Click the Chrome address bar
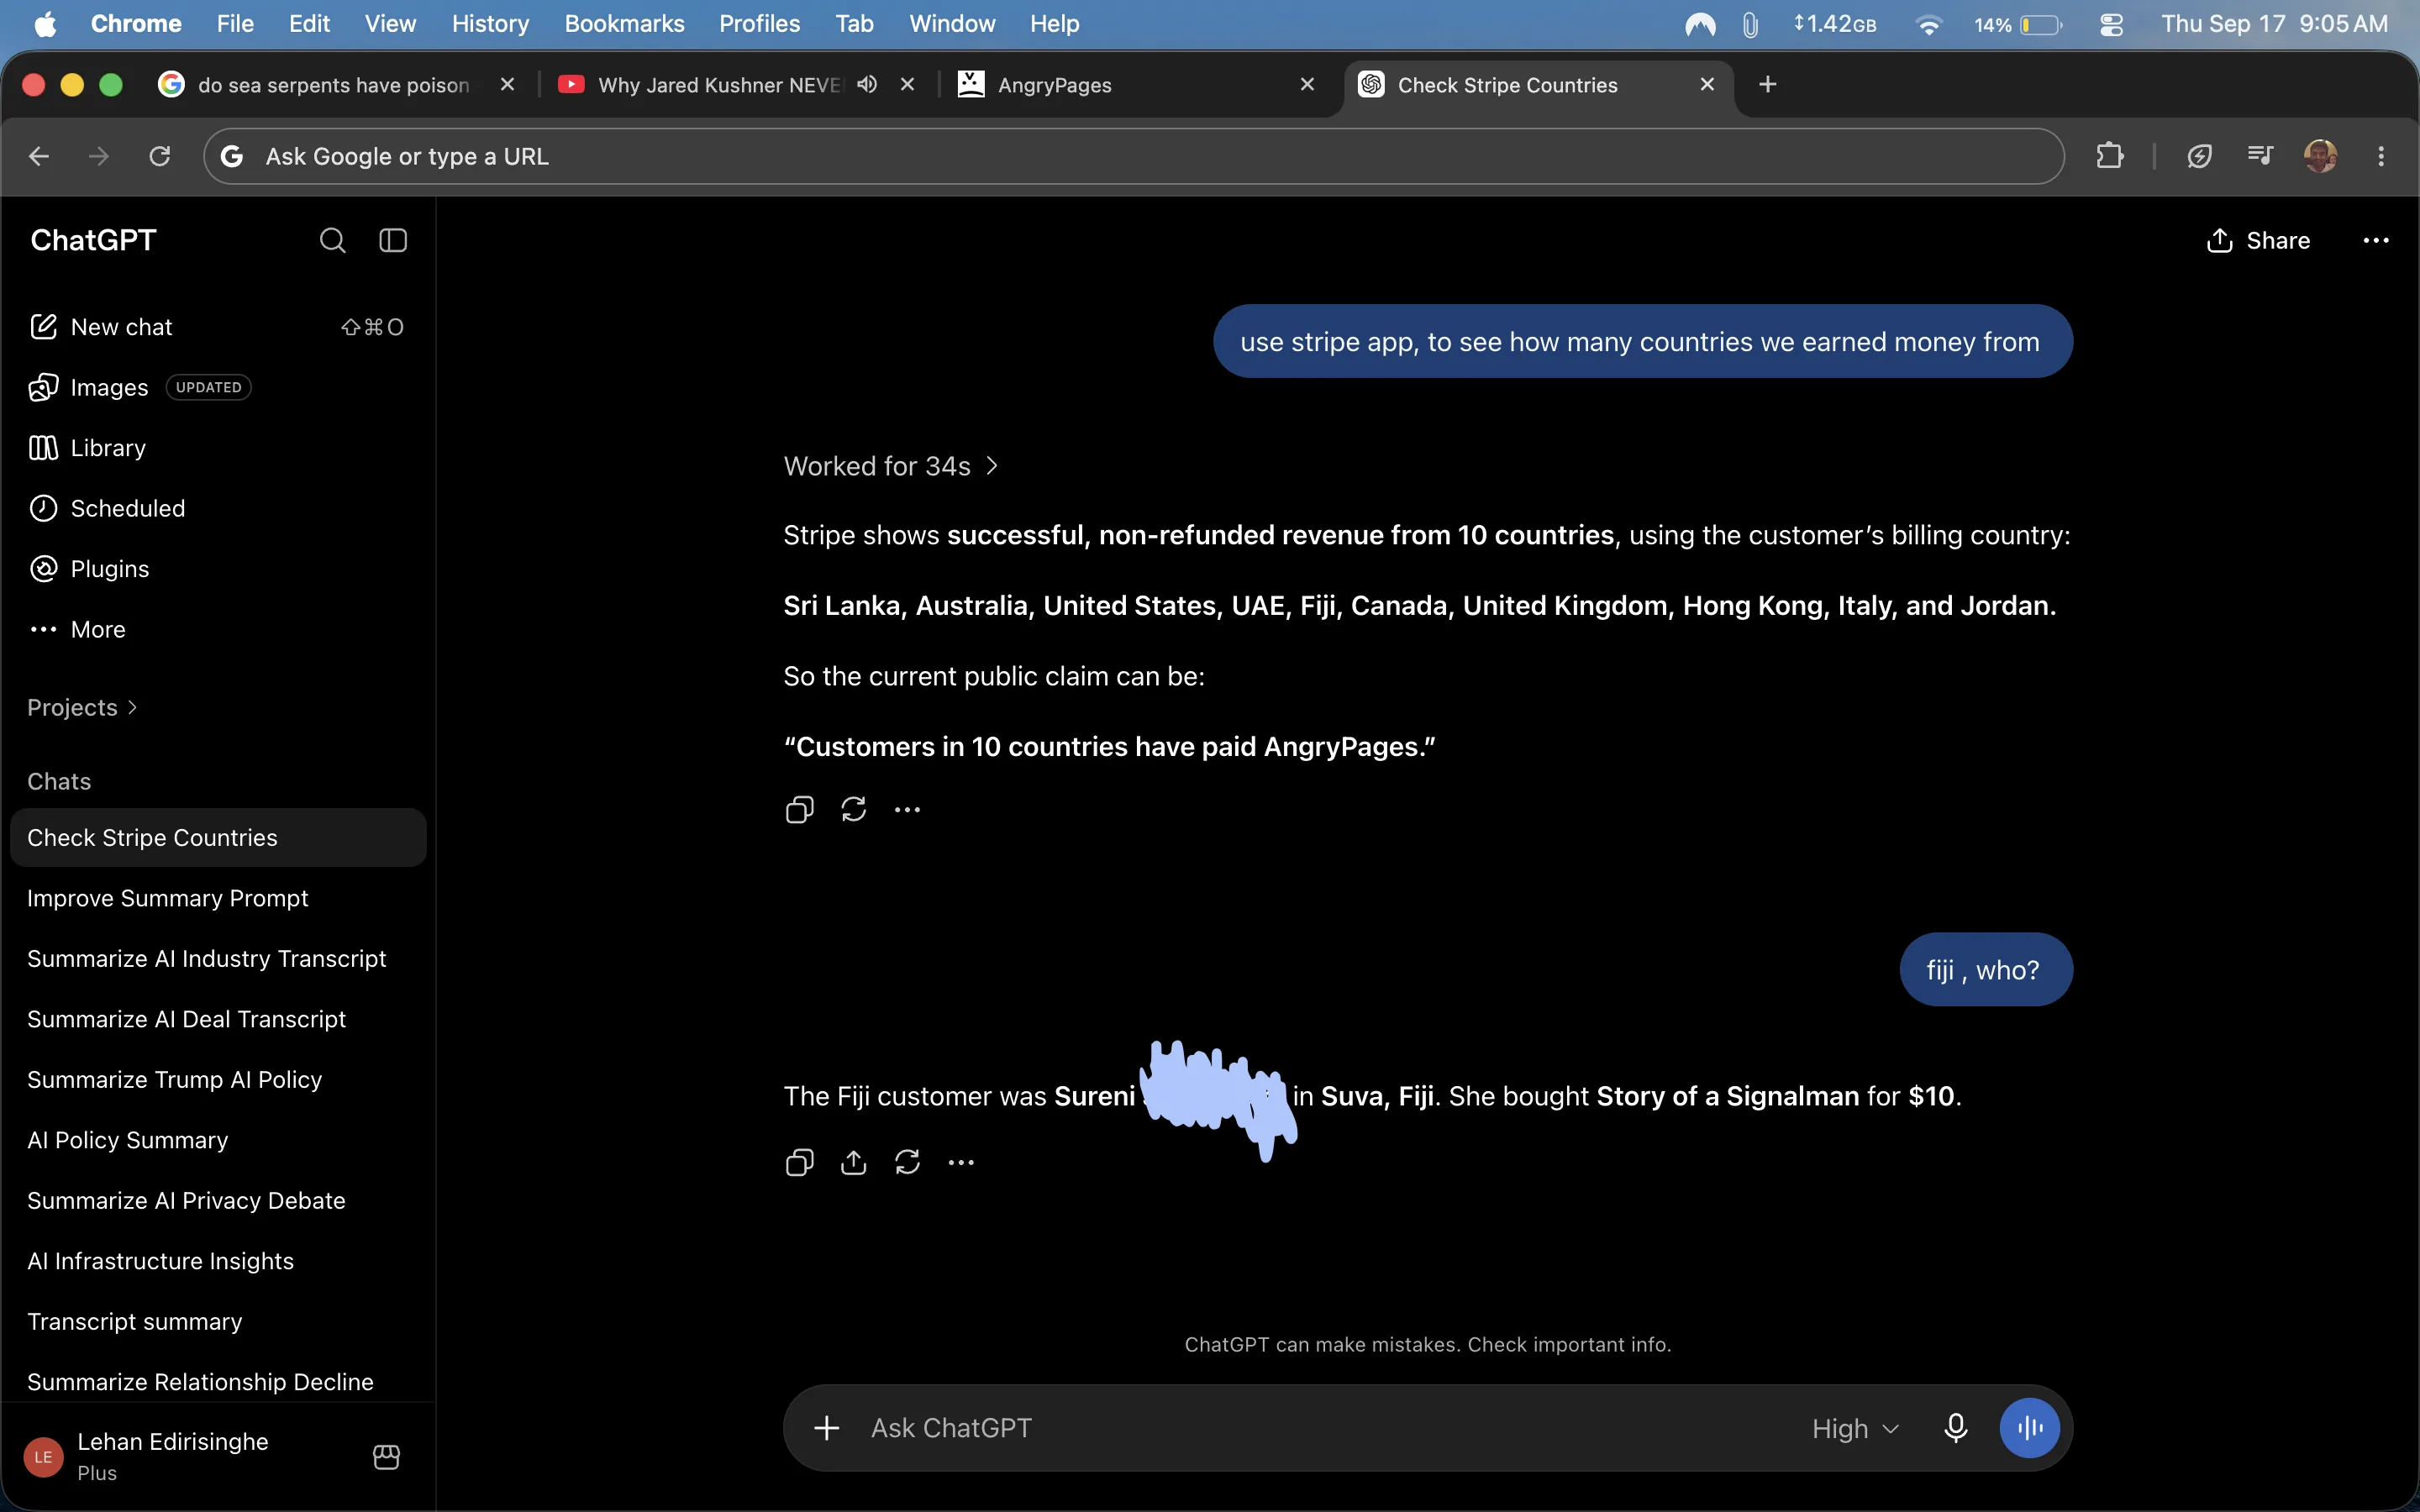Image resolution: width=2420 pixels, height=1512 pixels. point(1134,156)
